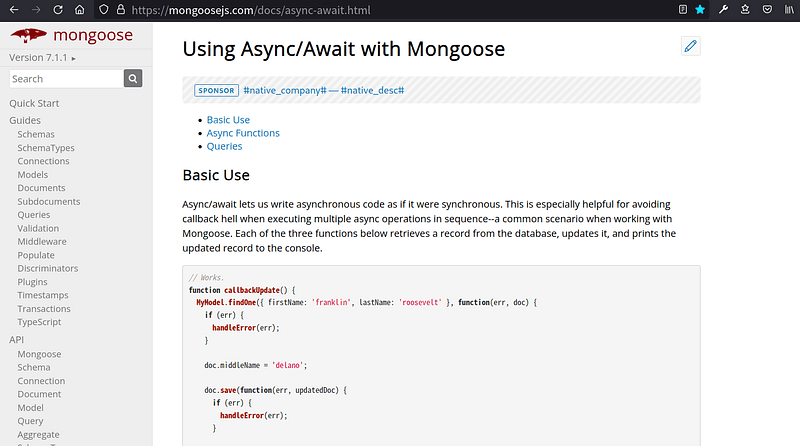Screen dimensions: 800x446
Task: Click the pencil edit page icon
Action: click(x=690, y=46)
